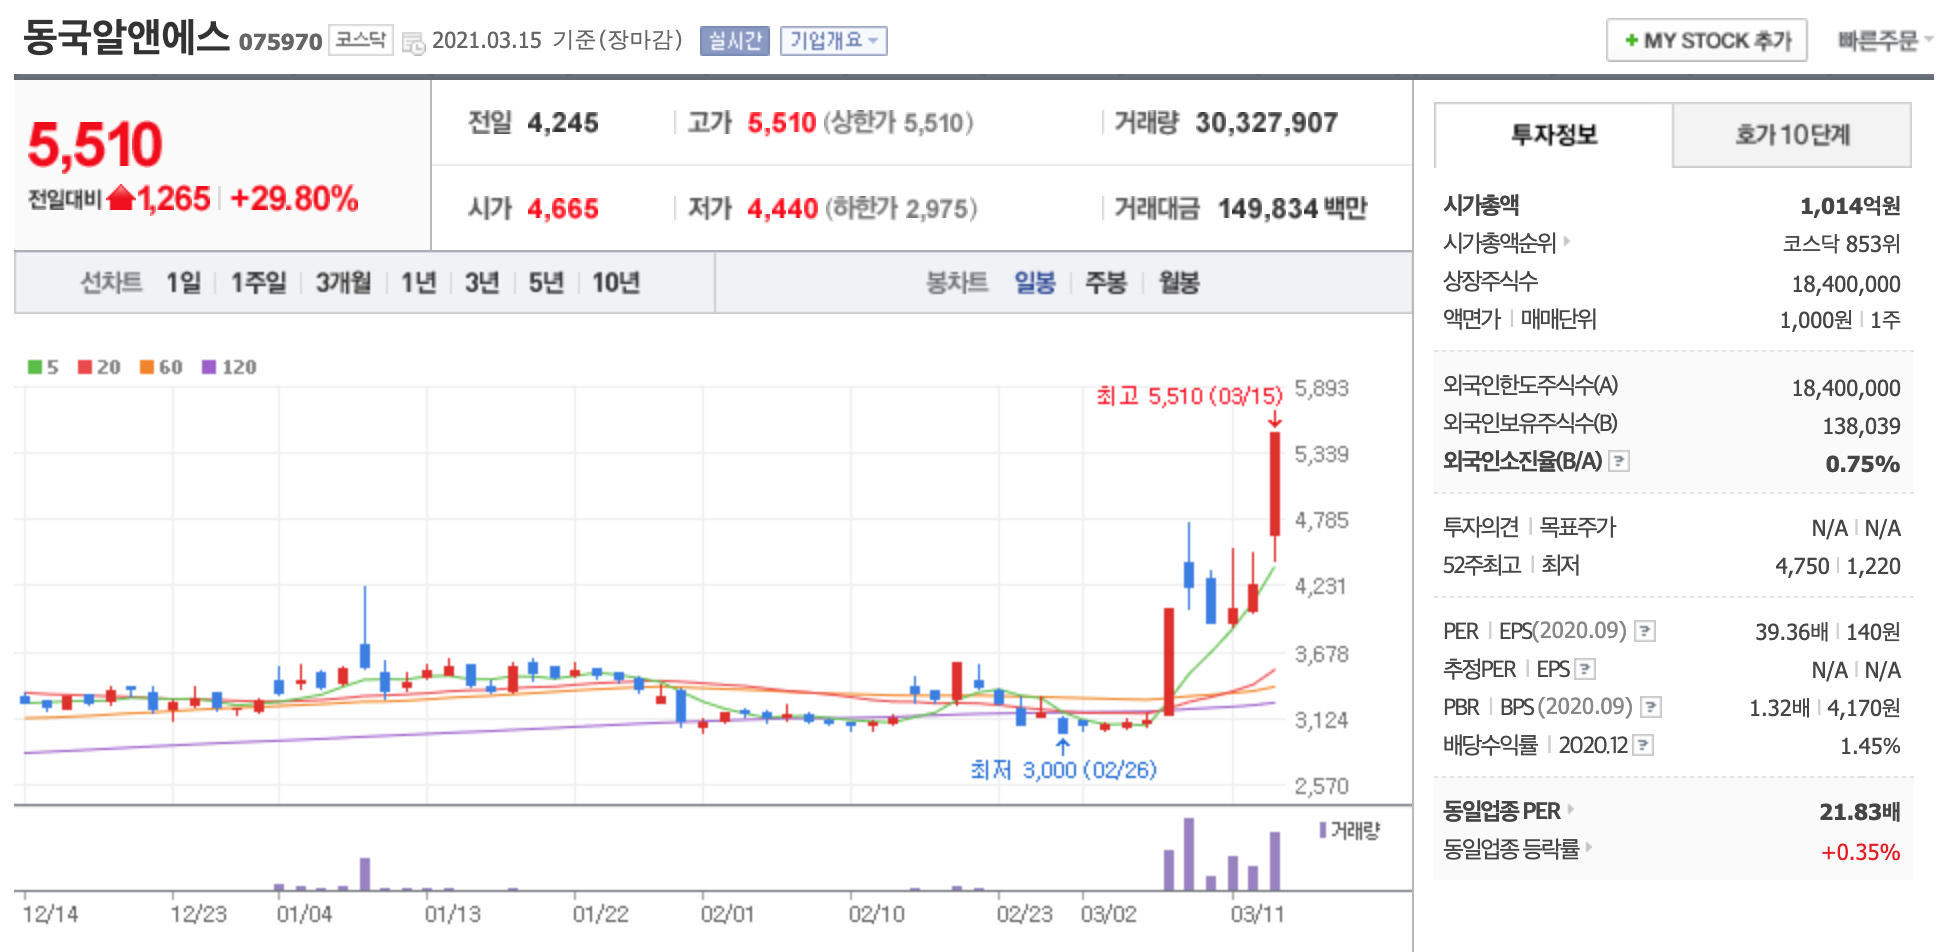Click the 실시간 real-time button
1950x952 pixels.
pyautogui.click(x=735, y=41)
